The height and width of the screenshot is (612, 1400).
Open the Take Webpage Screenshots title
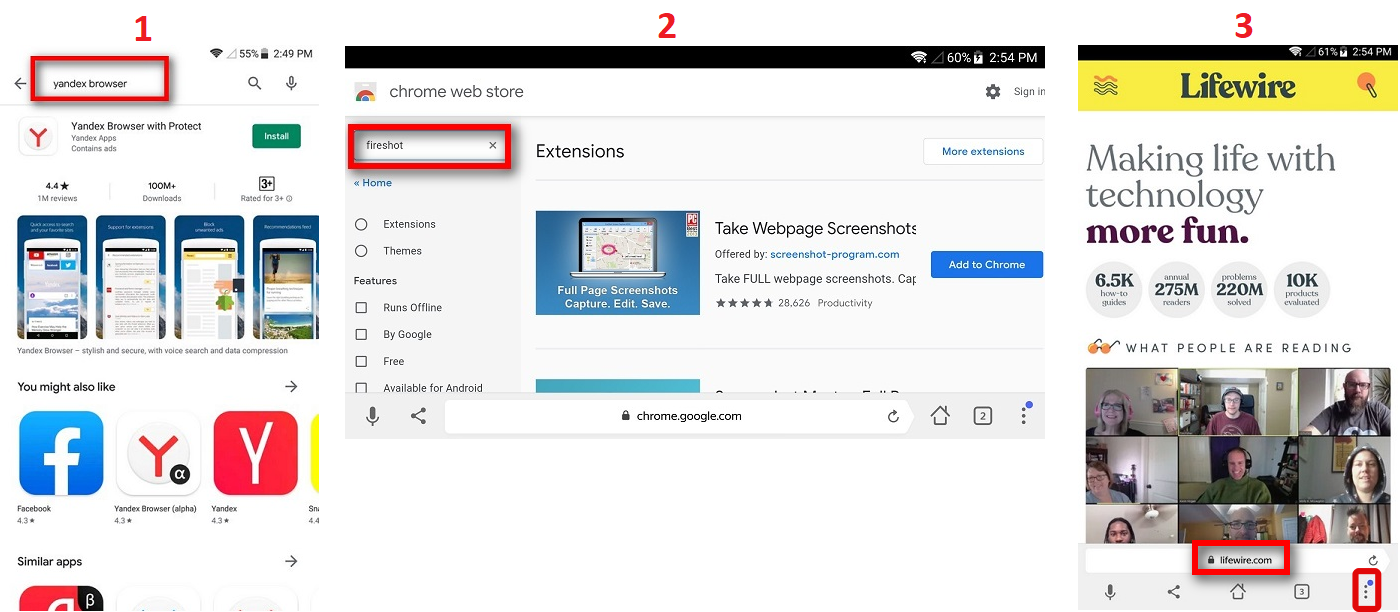816,229
